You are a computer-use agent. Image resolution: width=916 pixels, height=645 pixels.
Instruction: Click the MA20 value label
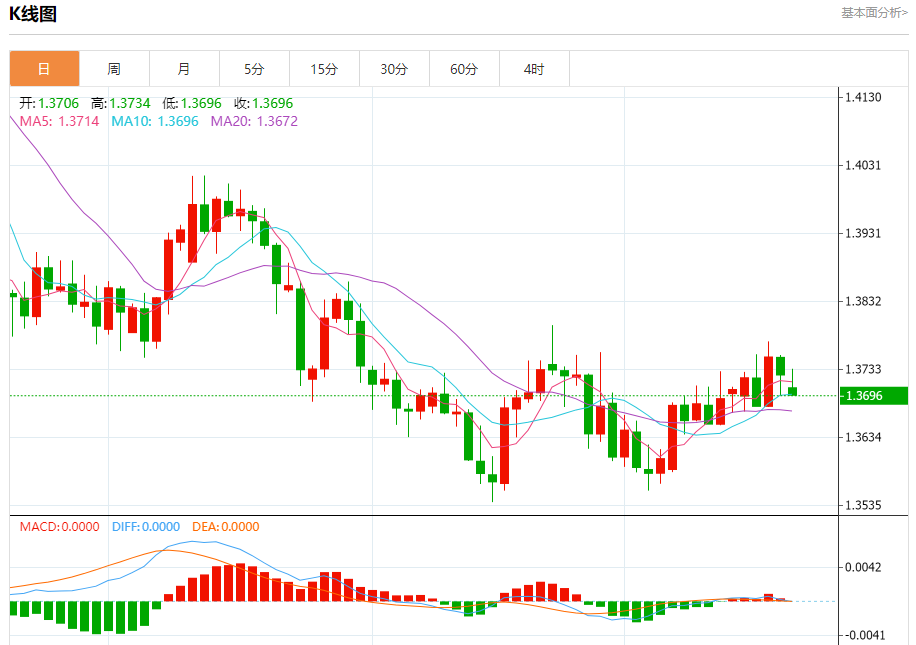pyautogui.click(x=254, y=122)
